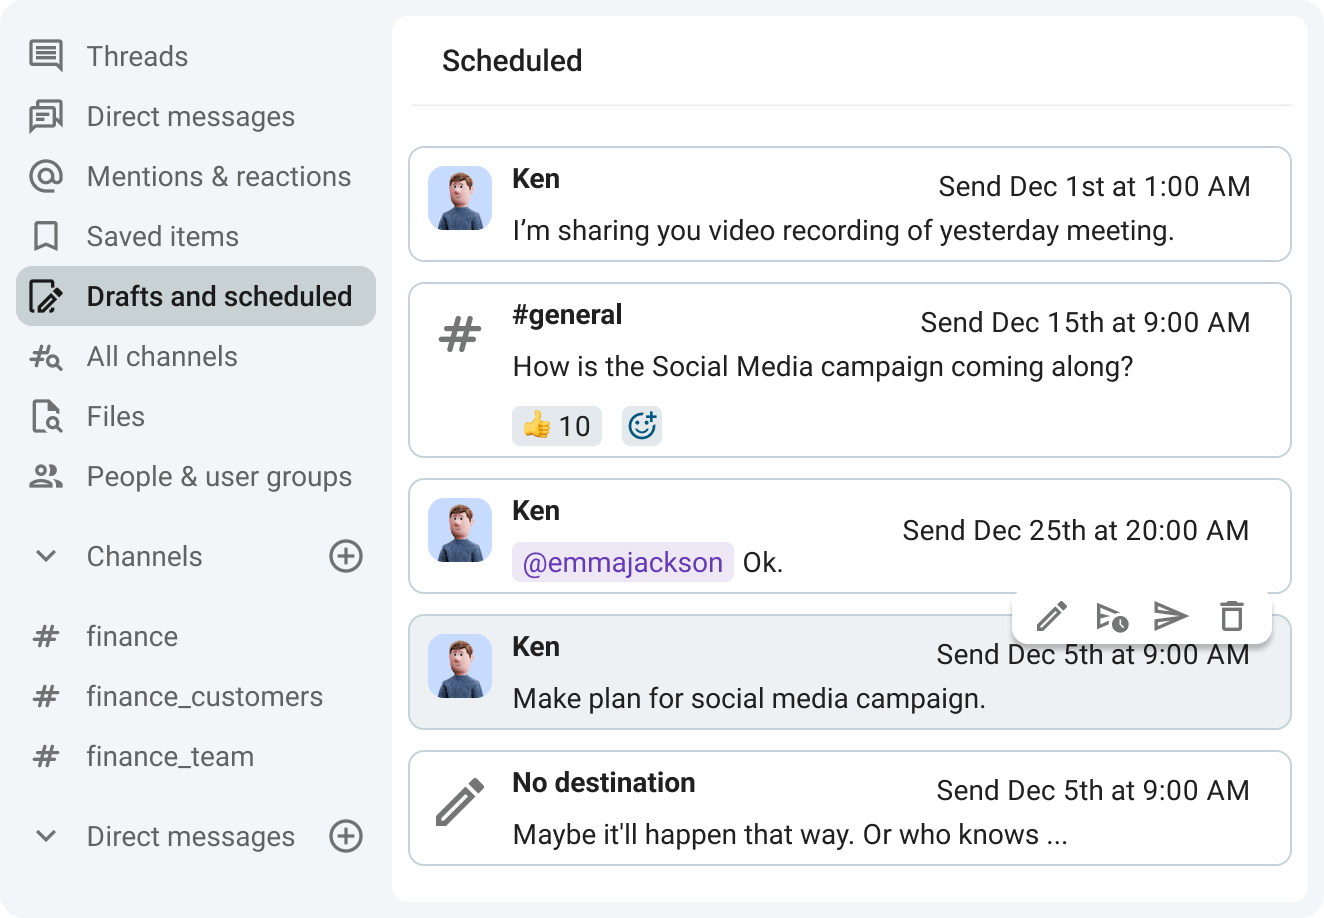Open Mentions & reactions
1324x918 pixels.
tap(219, 176)
